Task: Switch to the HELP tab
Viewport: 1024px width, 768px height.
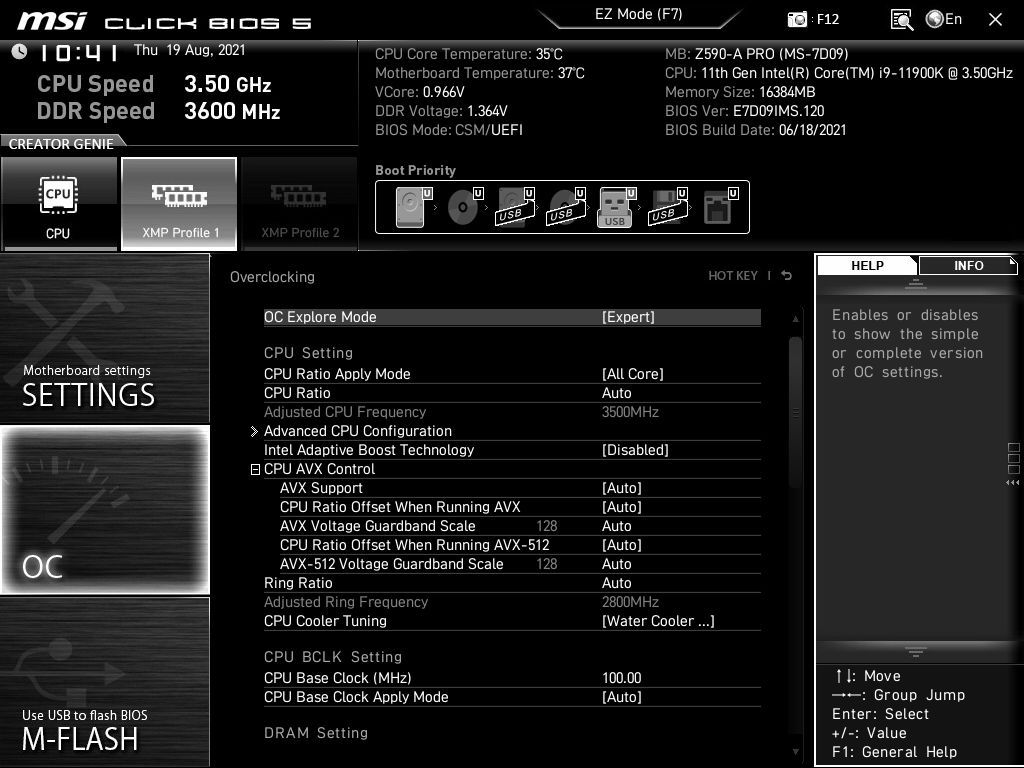Action: [x=867, y=265]
